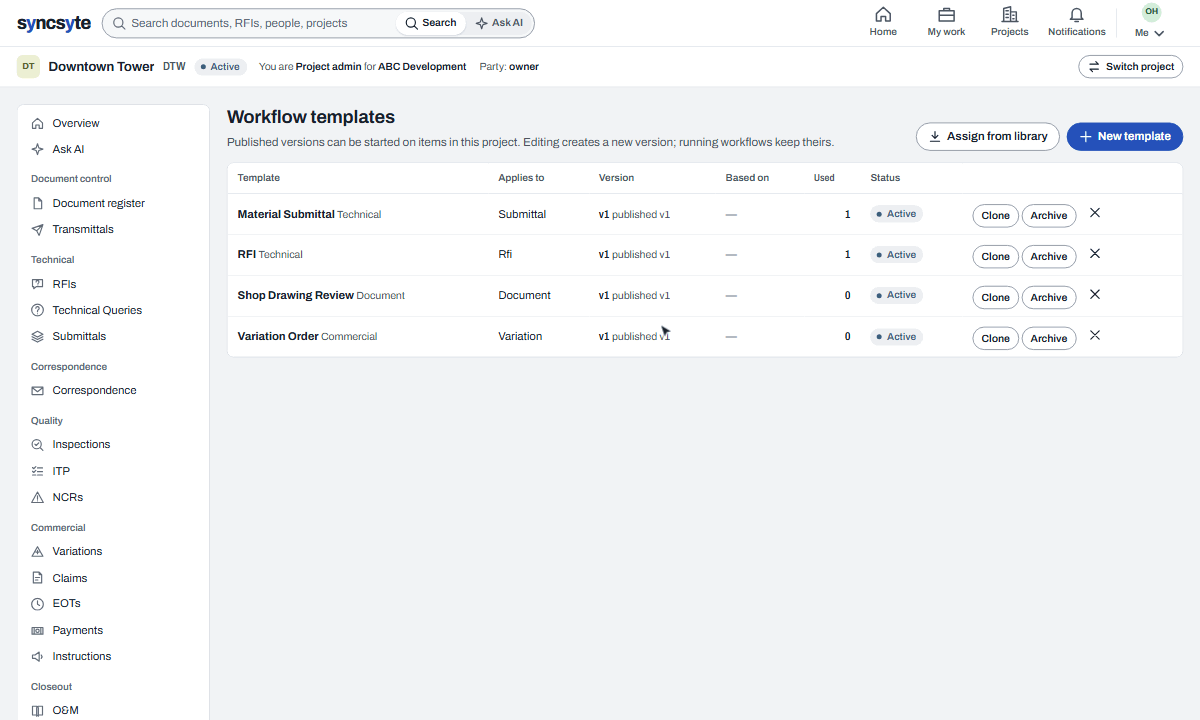
Task: Open the Notifications bell
Action: click(1076, 15)
